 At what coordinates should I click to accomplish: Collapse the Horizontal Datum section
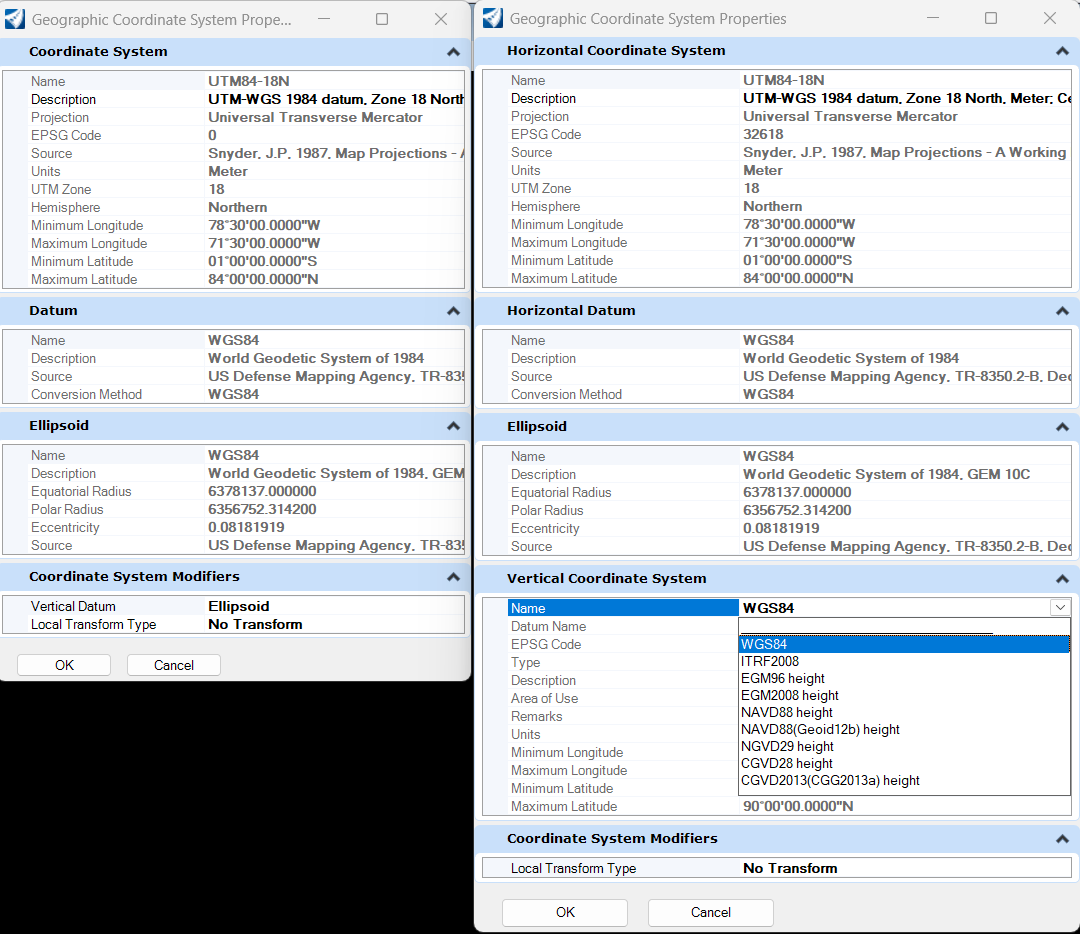1062,311
